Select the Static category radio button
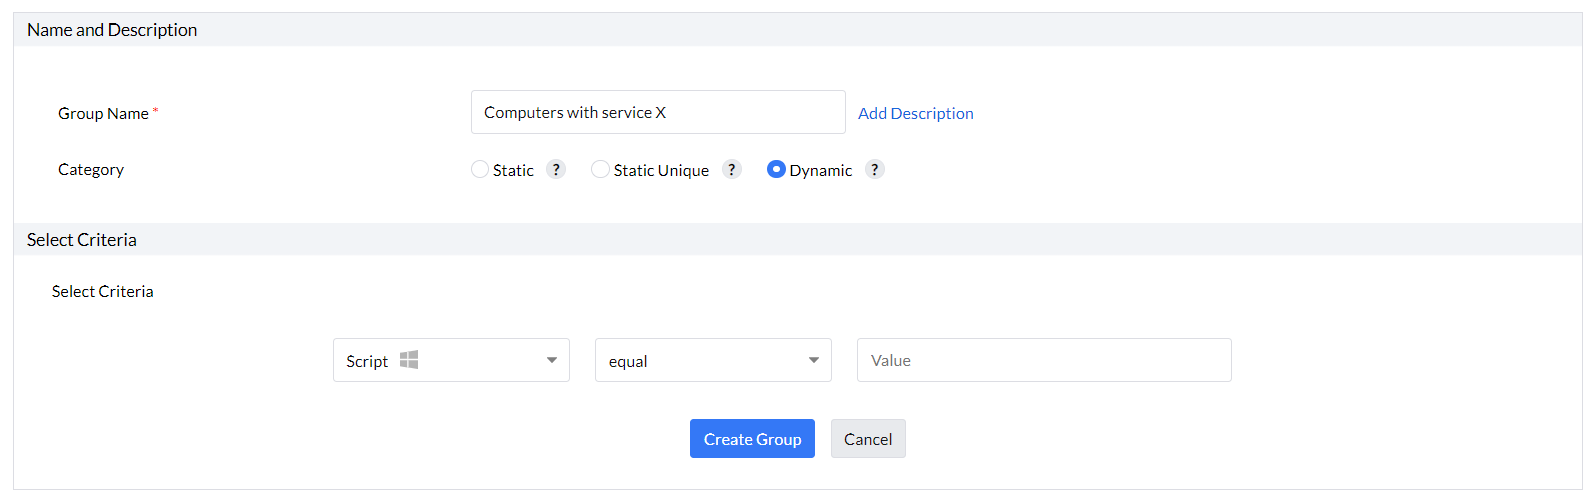 click(x=480, y=170)
